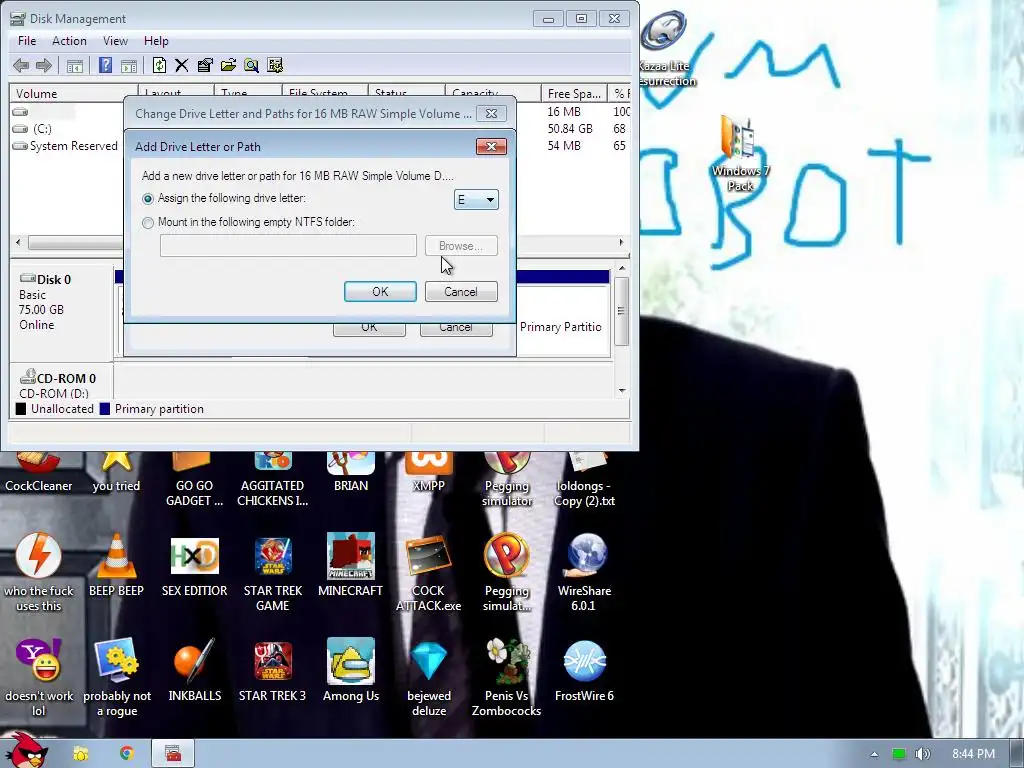Viewport: 1024px width, 768px height.
Task: Click the Back arrow toolbar icon
Action: coord(21,65)
